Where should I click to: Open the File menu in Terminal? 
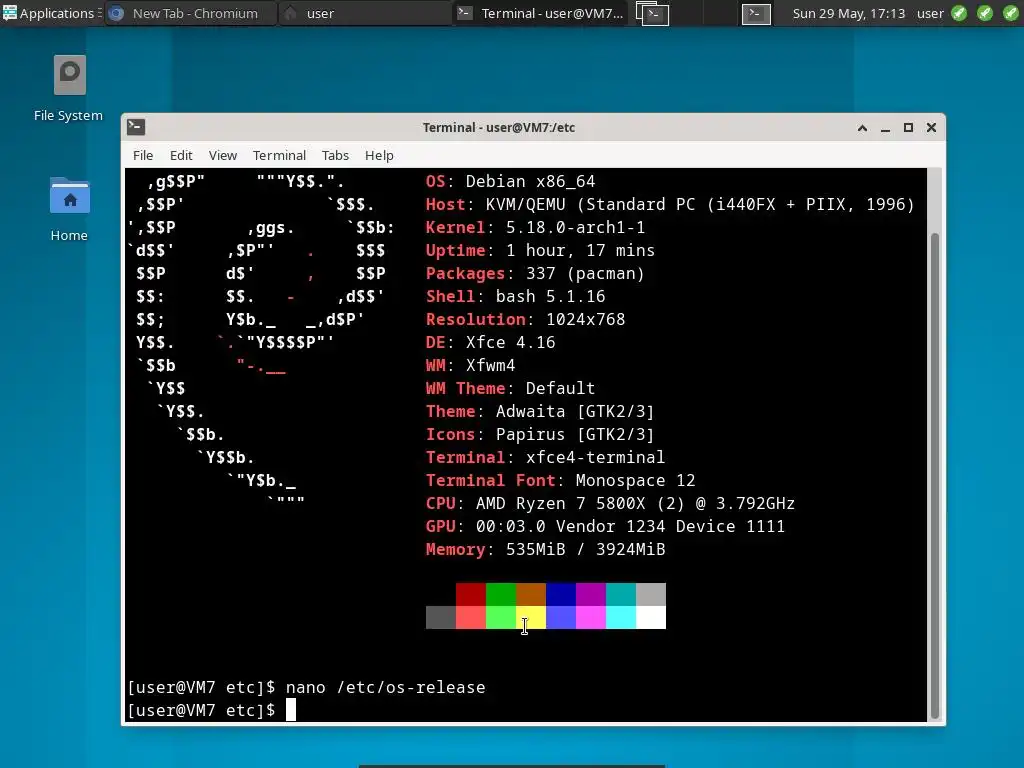pyautogui.click(x=143, y=155)
